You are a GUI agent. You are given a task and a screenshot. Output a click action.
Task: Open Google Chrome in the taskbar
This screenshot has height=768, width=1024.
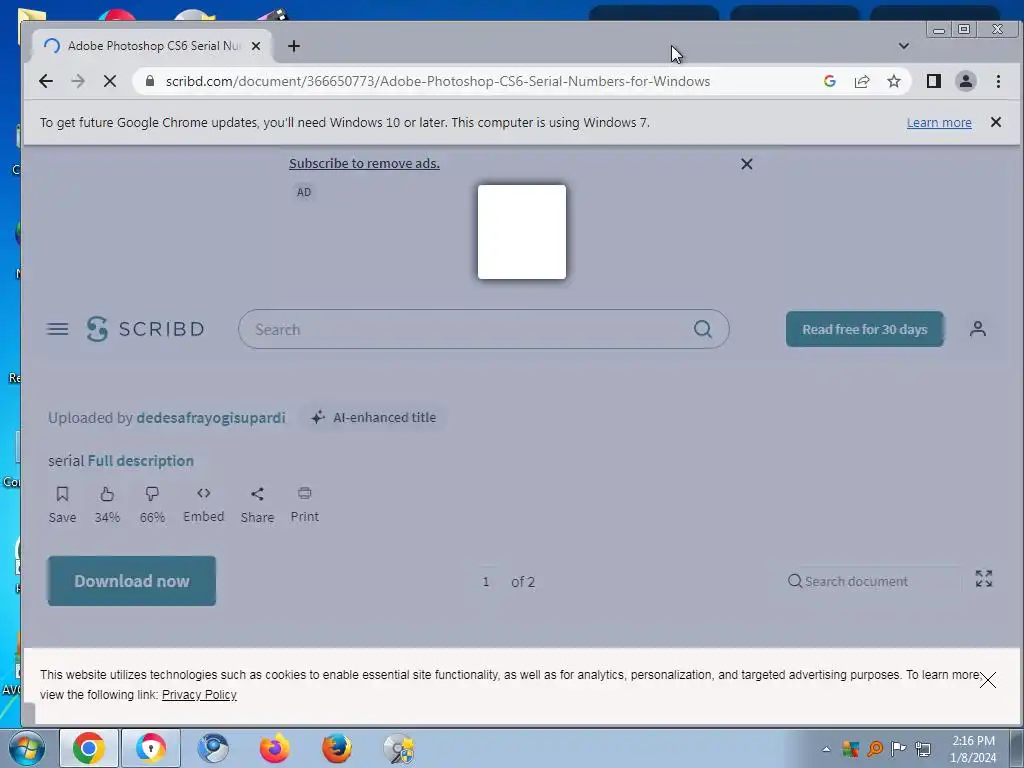click(89, 748)
